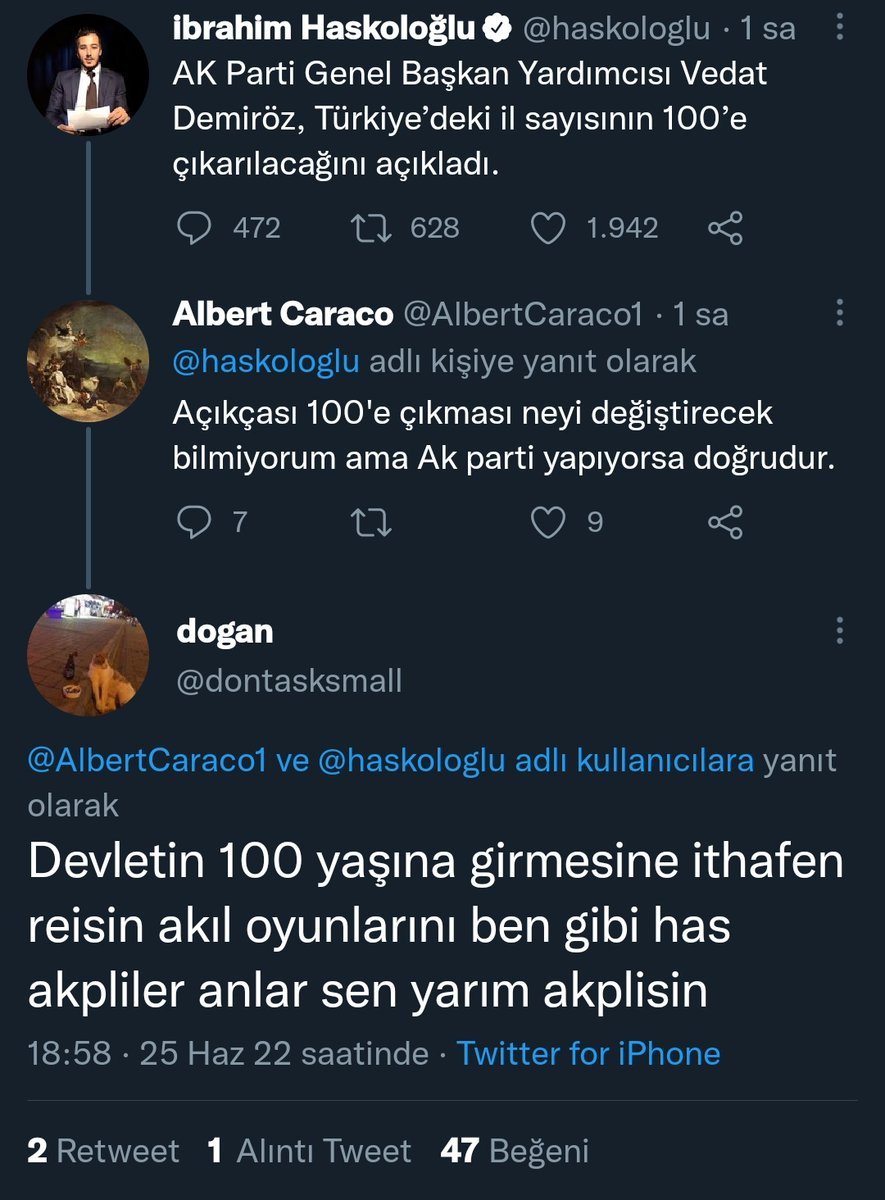Screen dimensions: 885x1200
Task: Open İbrahim Haskoloğlu's profile picture
Action: pyautogui.click(x=87, y=74)
